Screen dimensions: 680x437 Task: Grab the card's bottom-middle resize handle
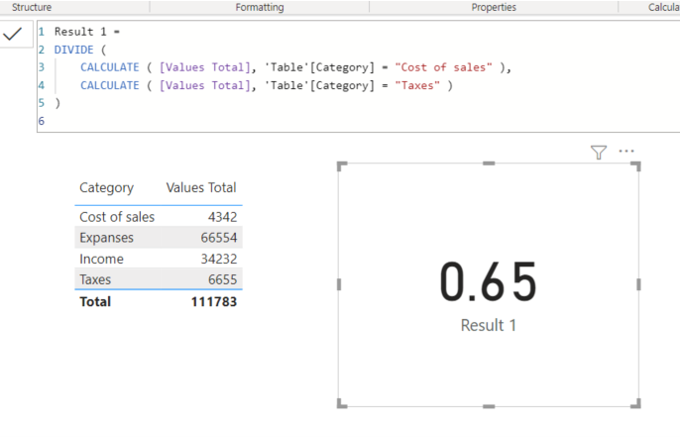489,406
